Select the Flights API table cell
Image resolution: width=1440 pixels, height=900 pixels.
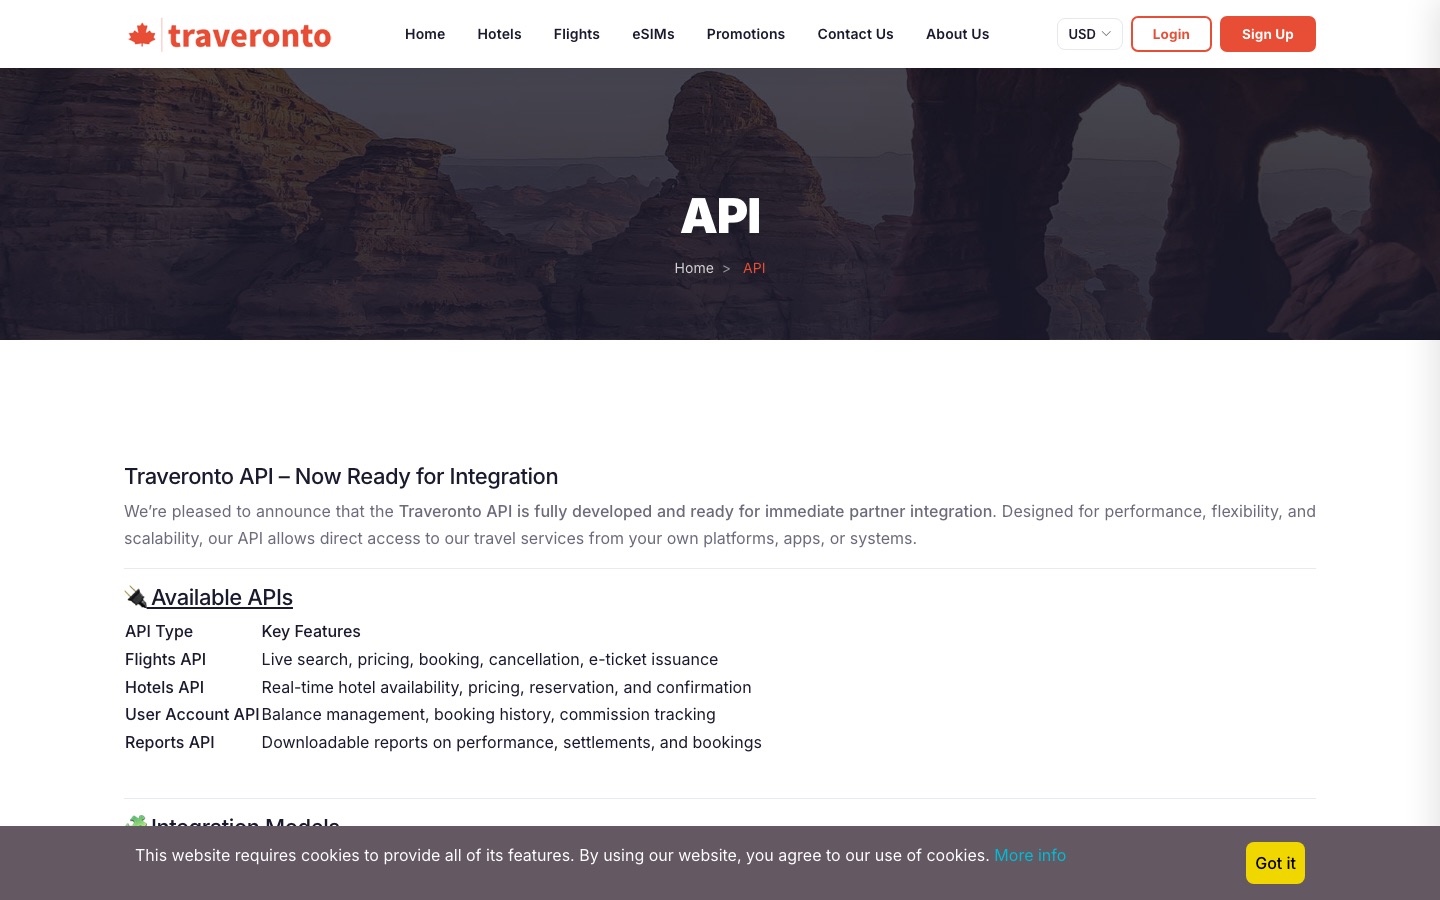(165, 659)
